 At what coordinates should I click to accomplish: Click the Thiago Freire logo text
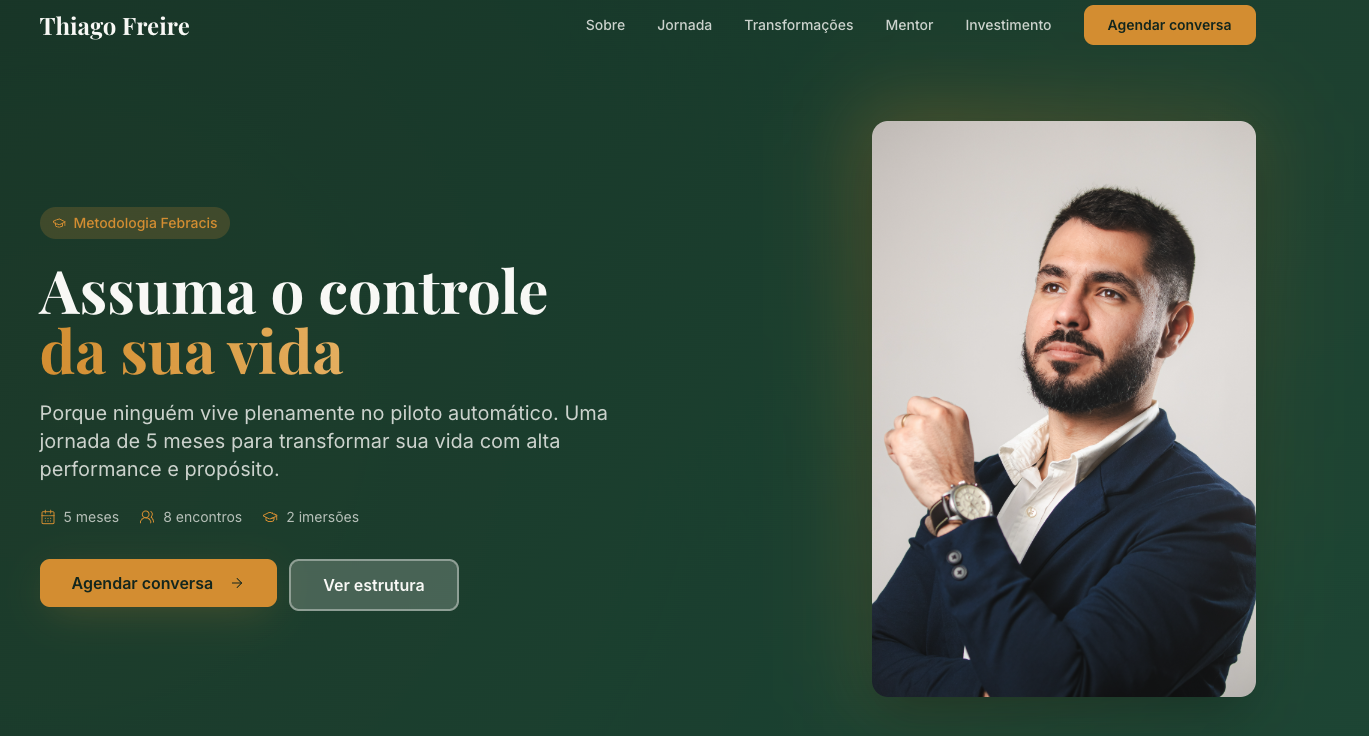click(x=114, y=26)
